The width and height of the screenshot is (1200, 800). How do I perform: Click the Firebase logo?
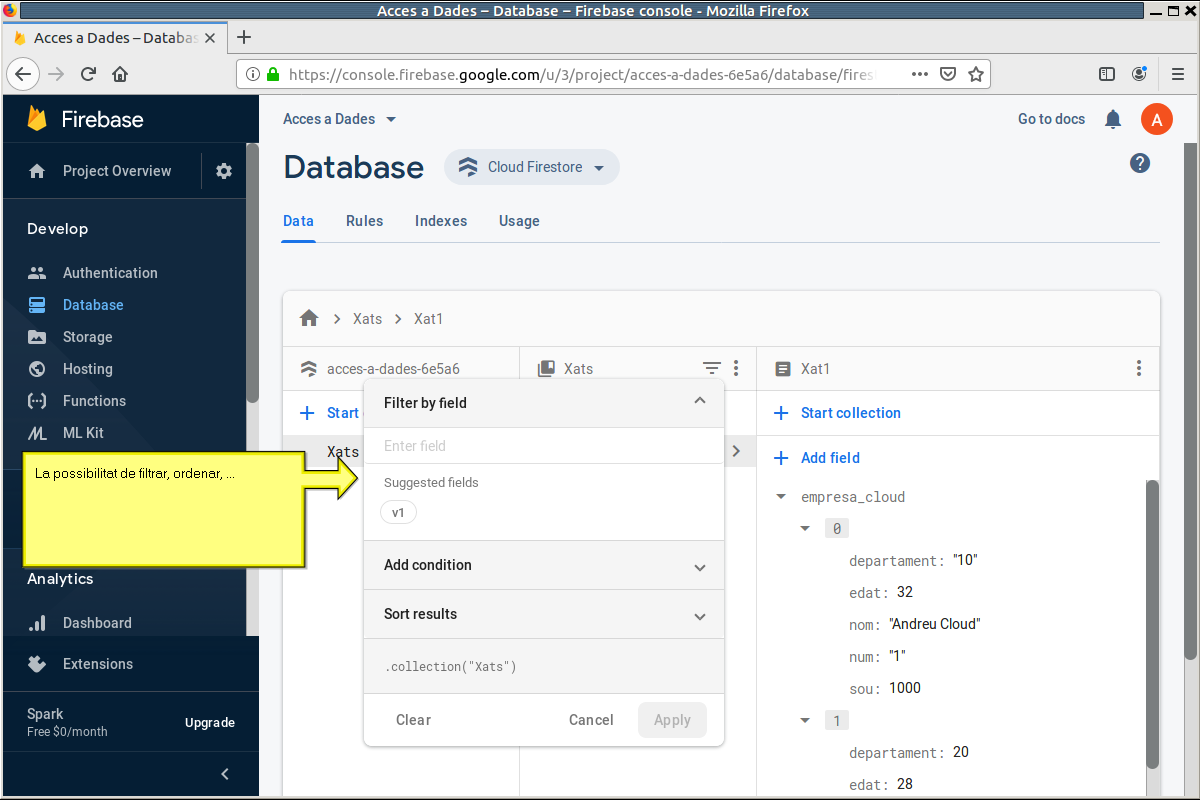click(85, 119)
